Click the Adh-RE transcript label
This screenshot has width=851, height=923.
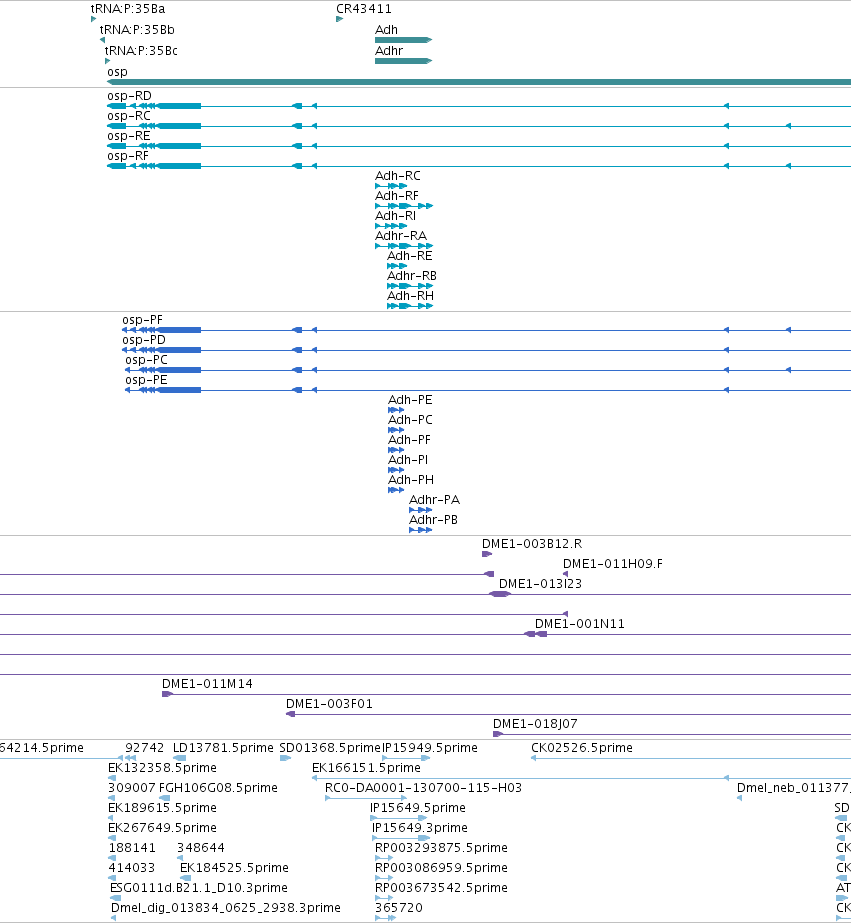410,255
